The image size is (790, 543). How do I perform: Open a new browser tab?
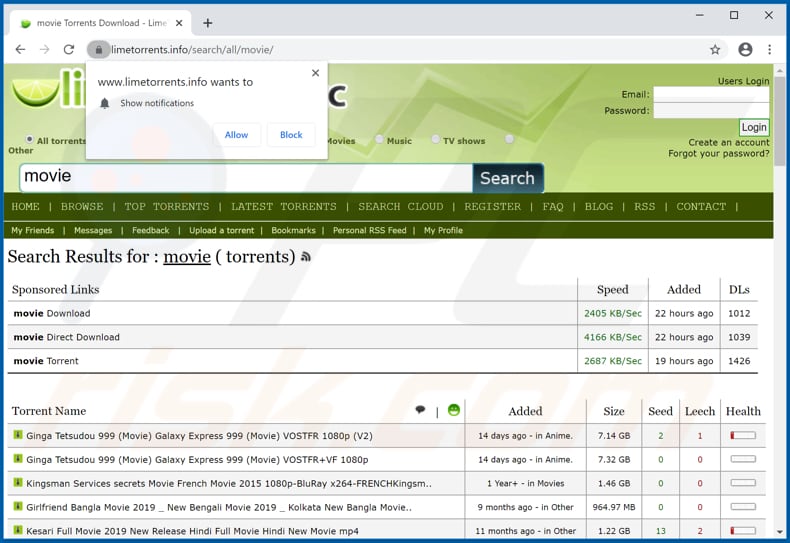[208, 23]
